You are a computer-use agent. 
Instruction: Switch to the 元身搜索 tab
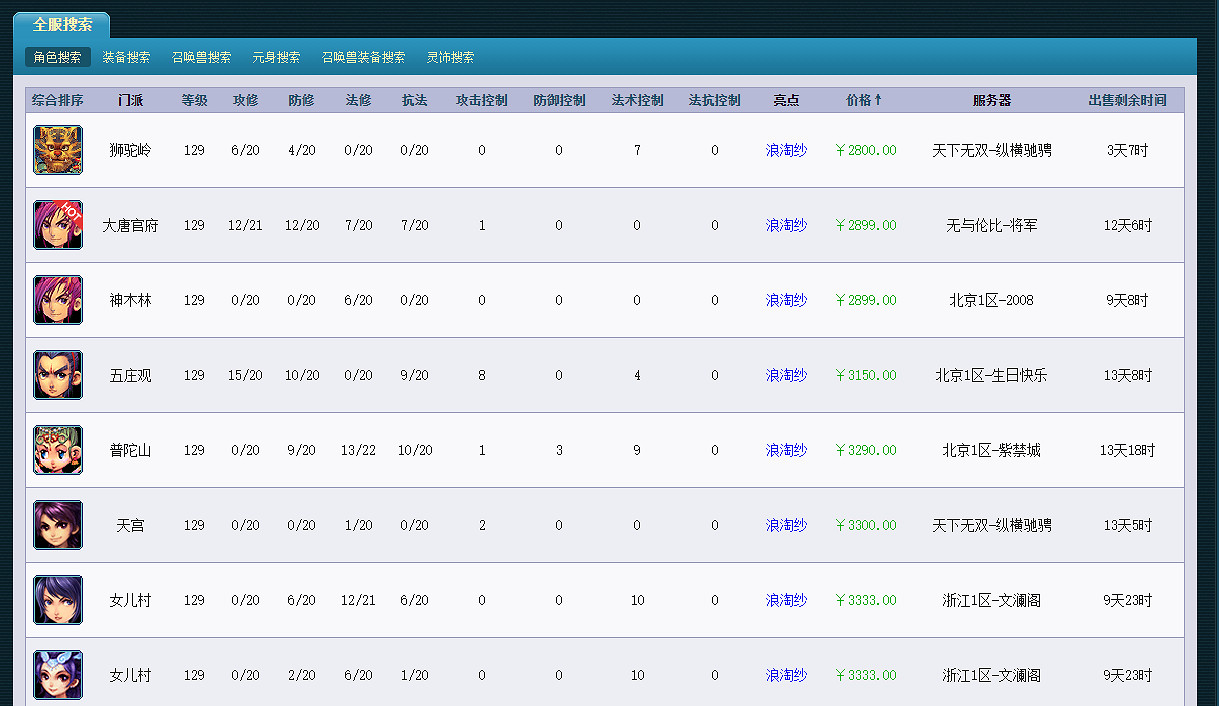276,58
